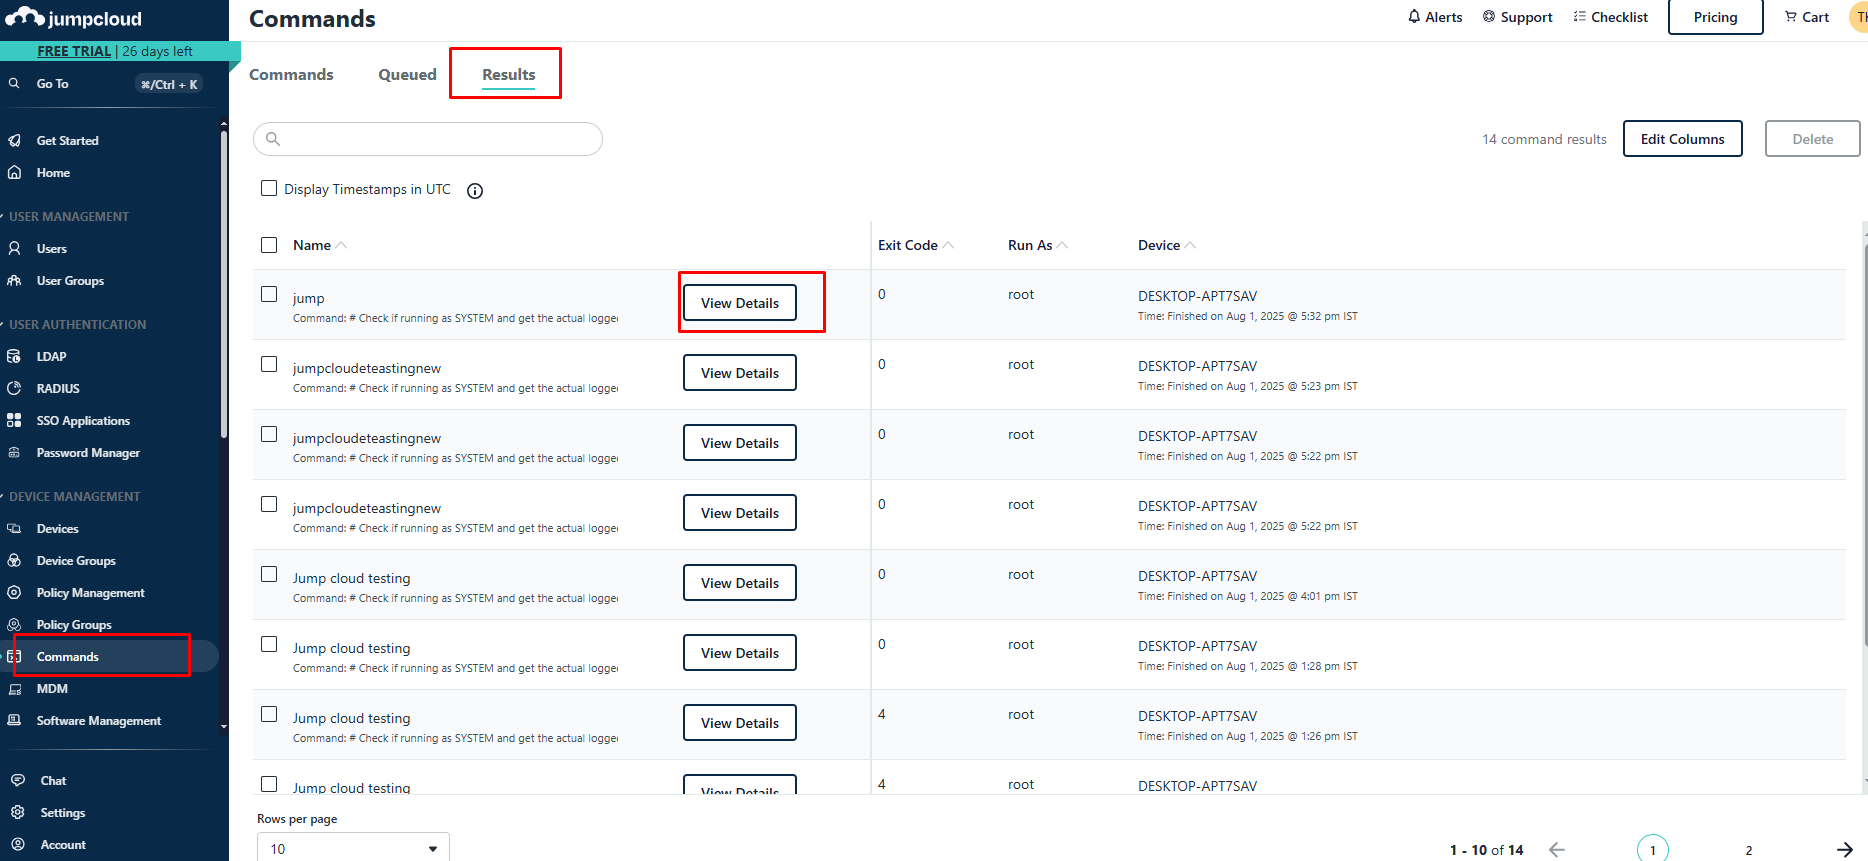This screenshot has width=1868, height=861.
Task: Click the FREE TRIAL link
Action: [74, 51]
